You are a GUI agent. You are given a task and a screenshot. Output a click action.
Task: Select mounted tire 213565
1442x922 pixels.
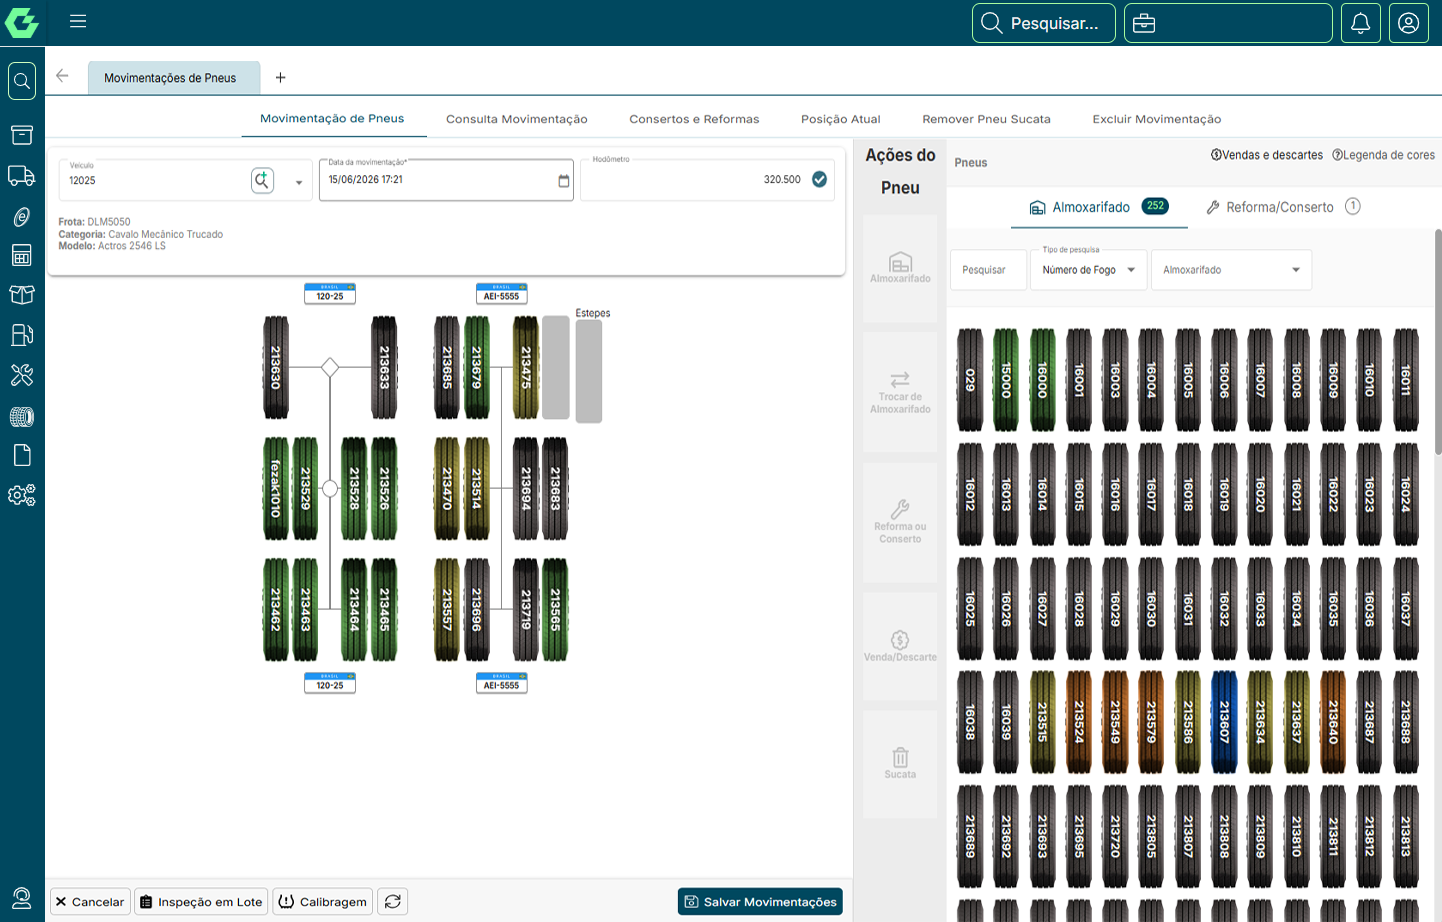coord(555,609)
